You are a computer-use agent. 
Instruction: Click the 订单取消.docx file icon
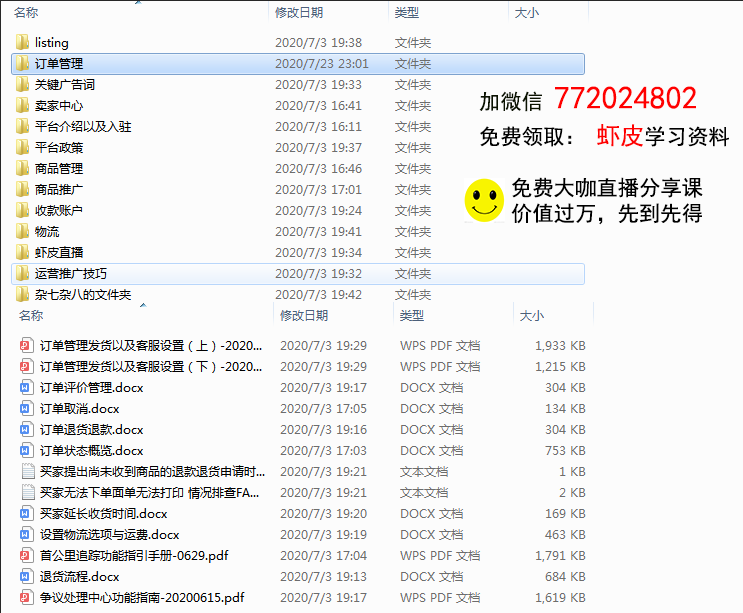point(27,408)
